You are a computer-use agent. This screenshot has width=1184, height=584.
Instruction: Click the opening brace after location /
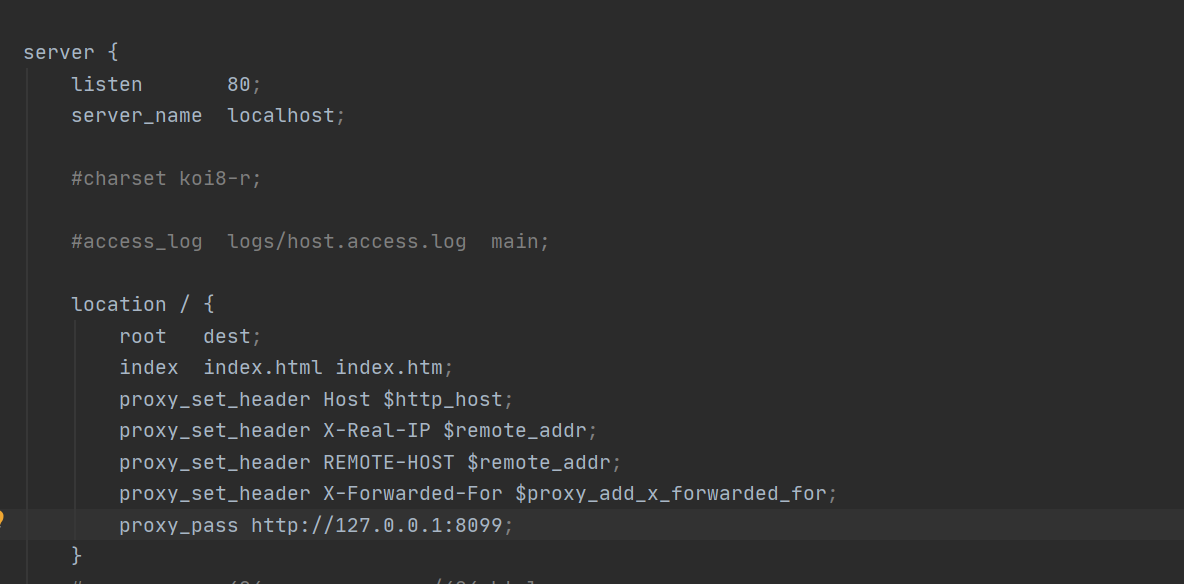(x=209, y=304)
